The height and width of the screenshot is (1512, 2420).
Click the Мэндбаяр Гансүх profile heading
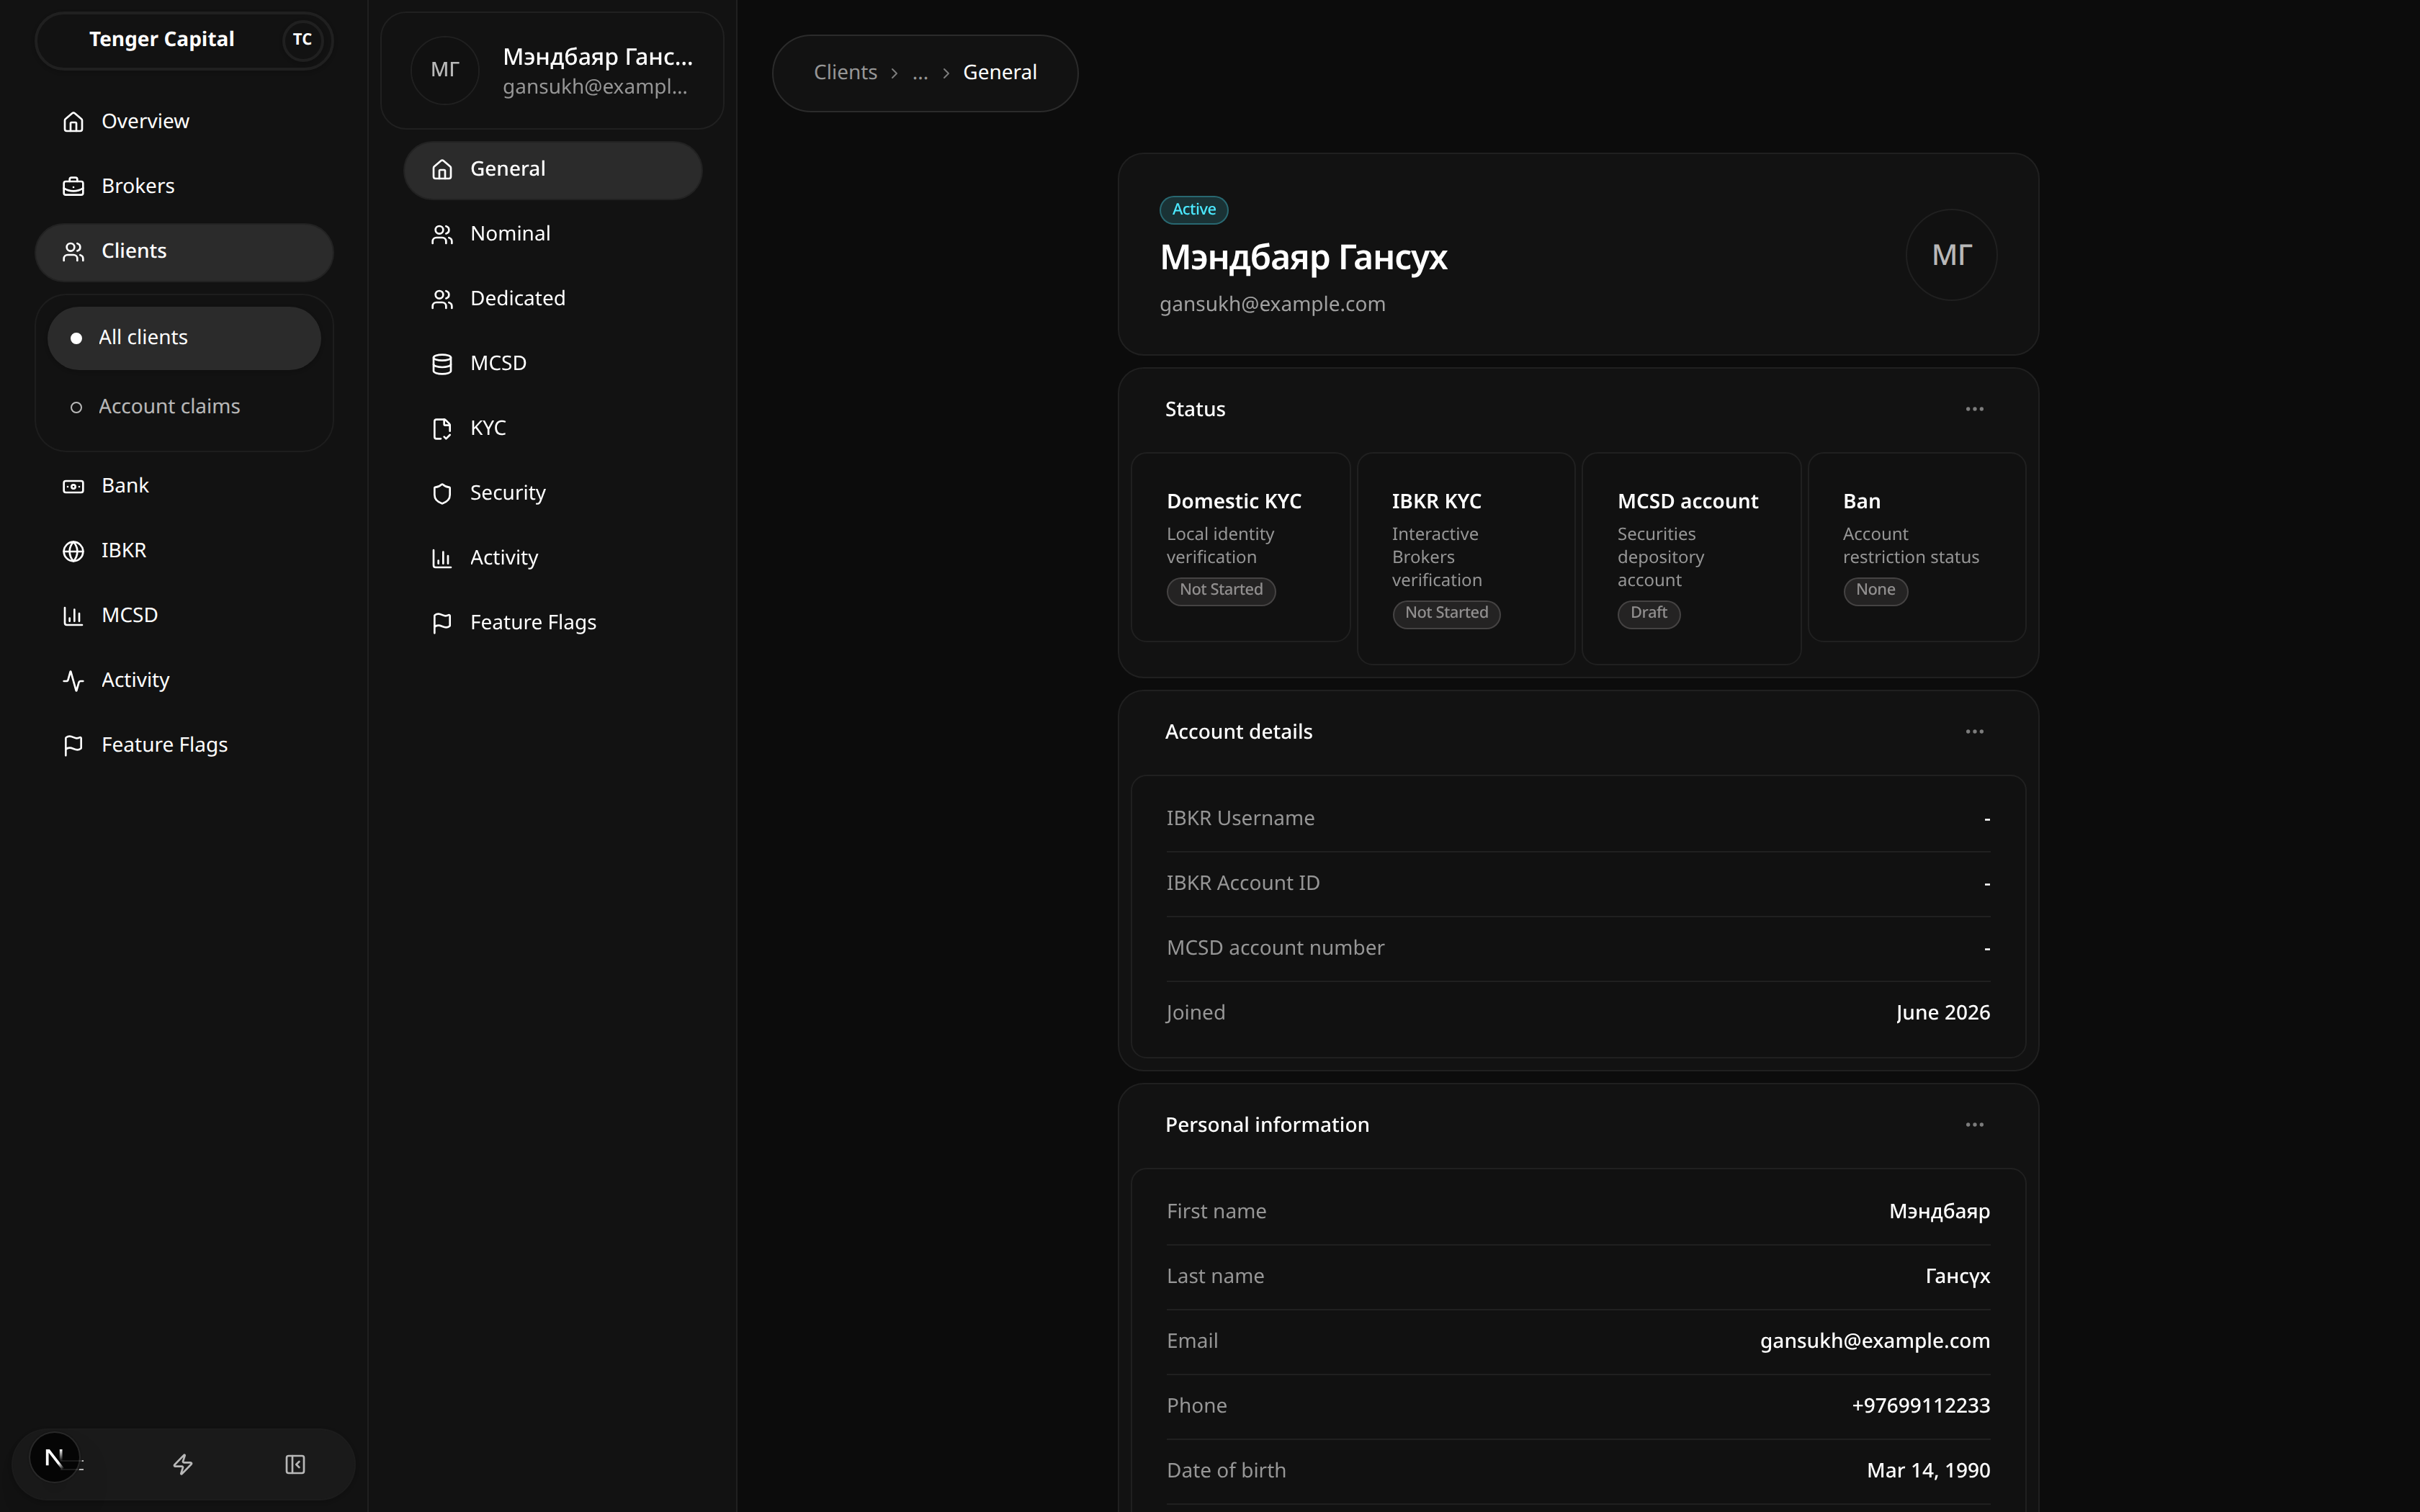click(x=1303, y=258)
